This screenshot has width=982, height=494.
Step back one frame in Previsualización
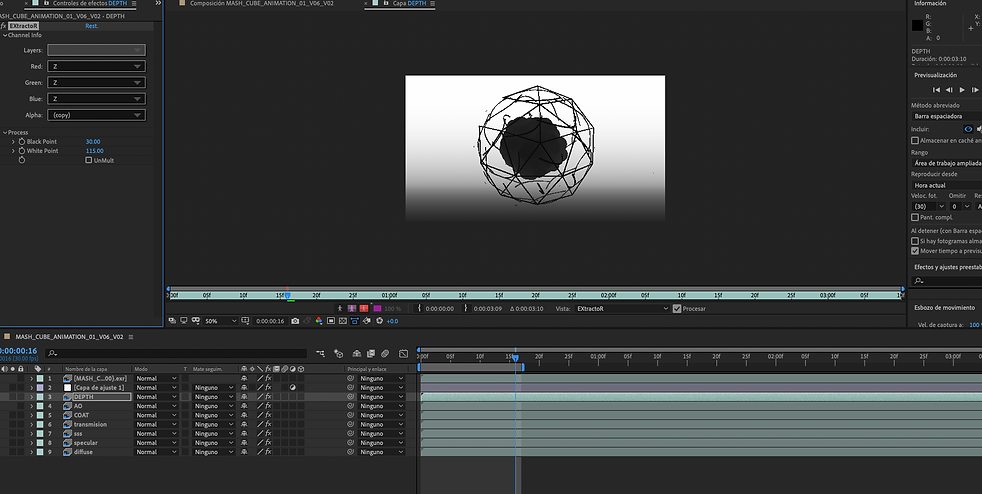[x=949, y=90]
